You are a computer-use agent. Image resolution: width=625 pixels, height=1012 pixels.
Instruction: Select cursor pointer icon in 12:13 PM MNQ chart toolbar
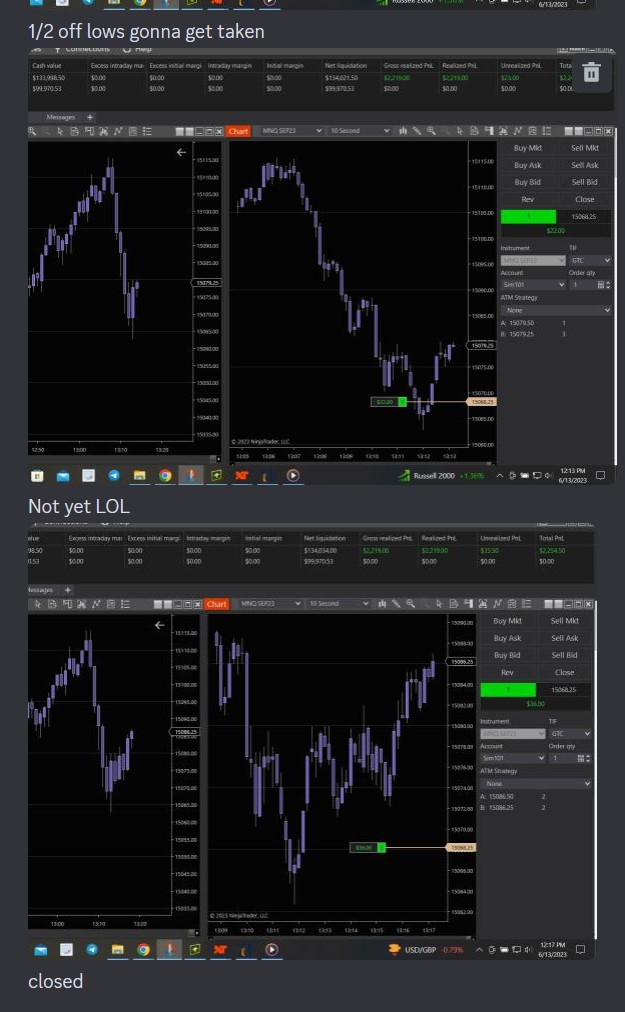(x=460, y=131)
